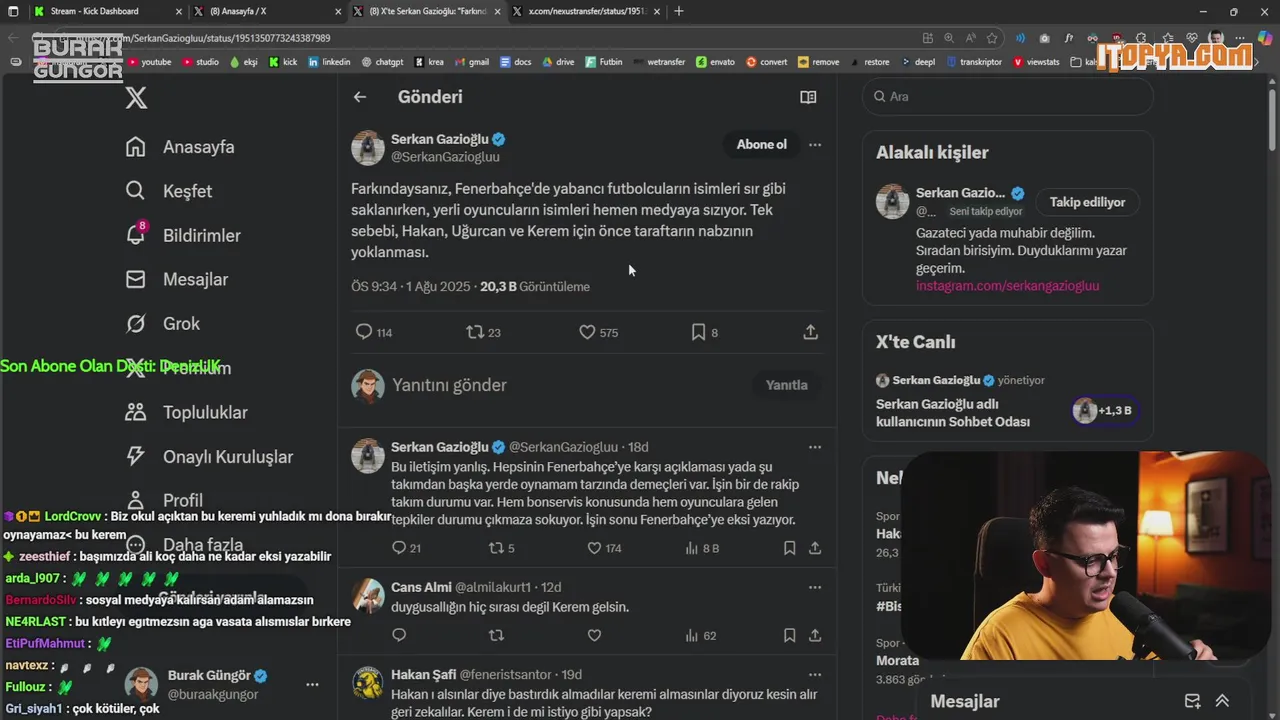Switch to Stream - Kick Dashboard tab
Screen dimensions: 1280x720
105,11
